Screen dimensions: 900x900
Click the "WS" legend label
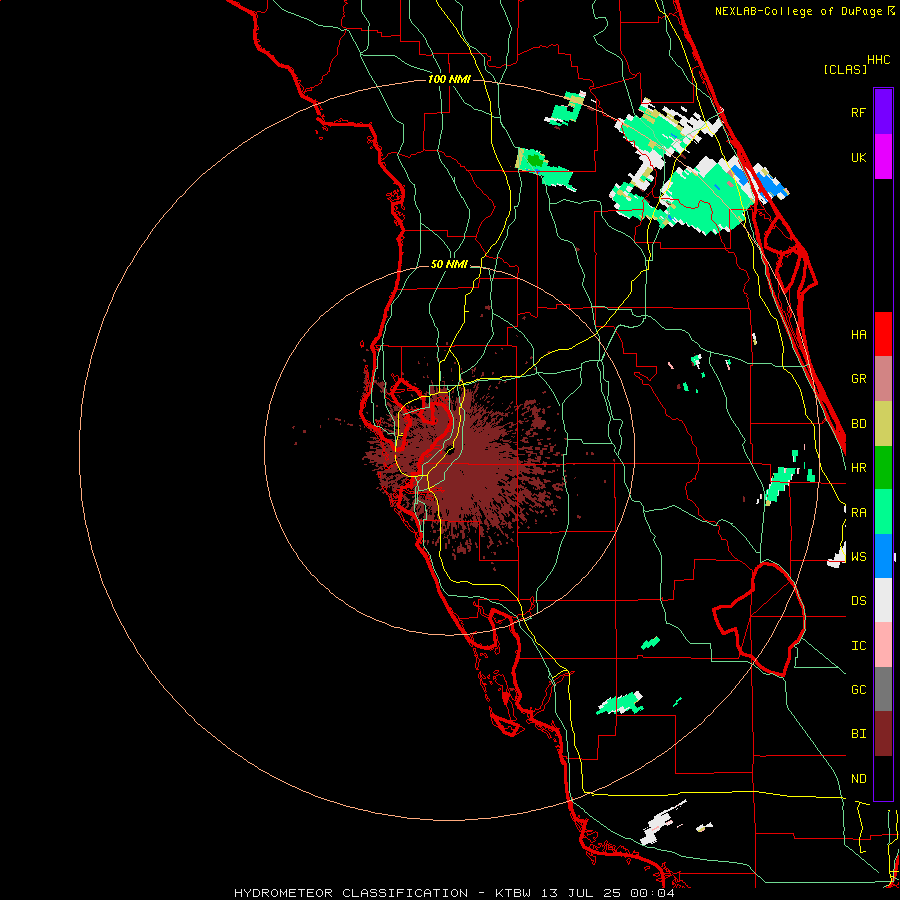pyautogui.click(x=858, y=557)
